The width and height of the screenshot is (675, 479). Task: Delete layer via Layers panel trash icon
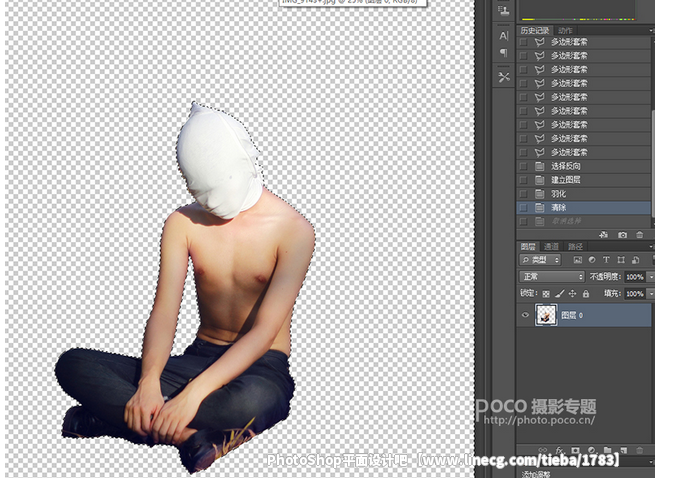(x=640, y=450)
